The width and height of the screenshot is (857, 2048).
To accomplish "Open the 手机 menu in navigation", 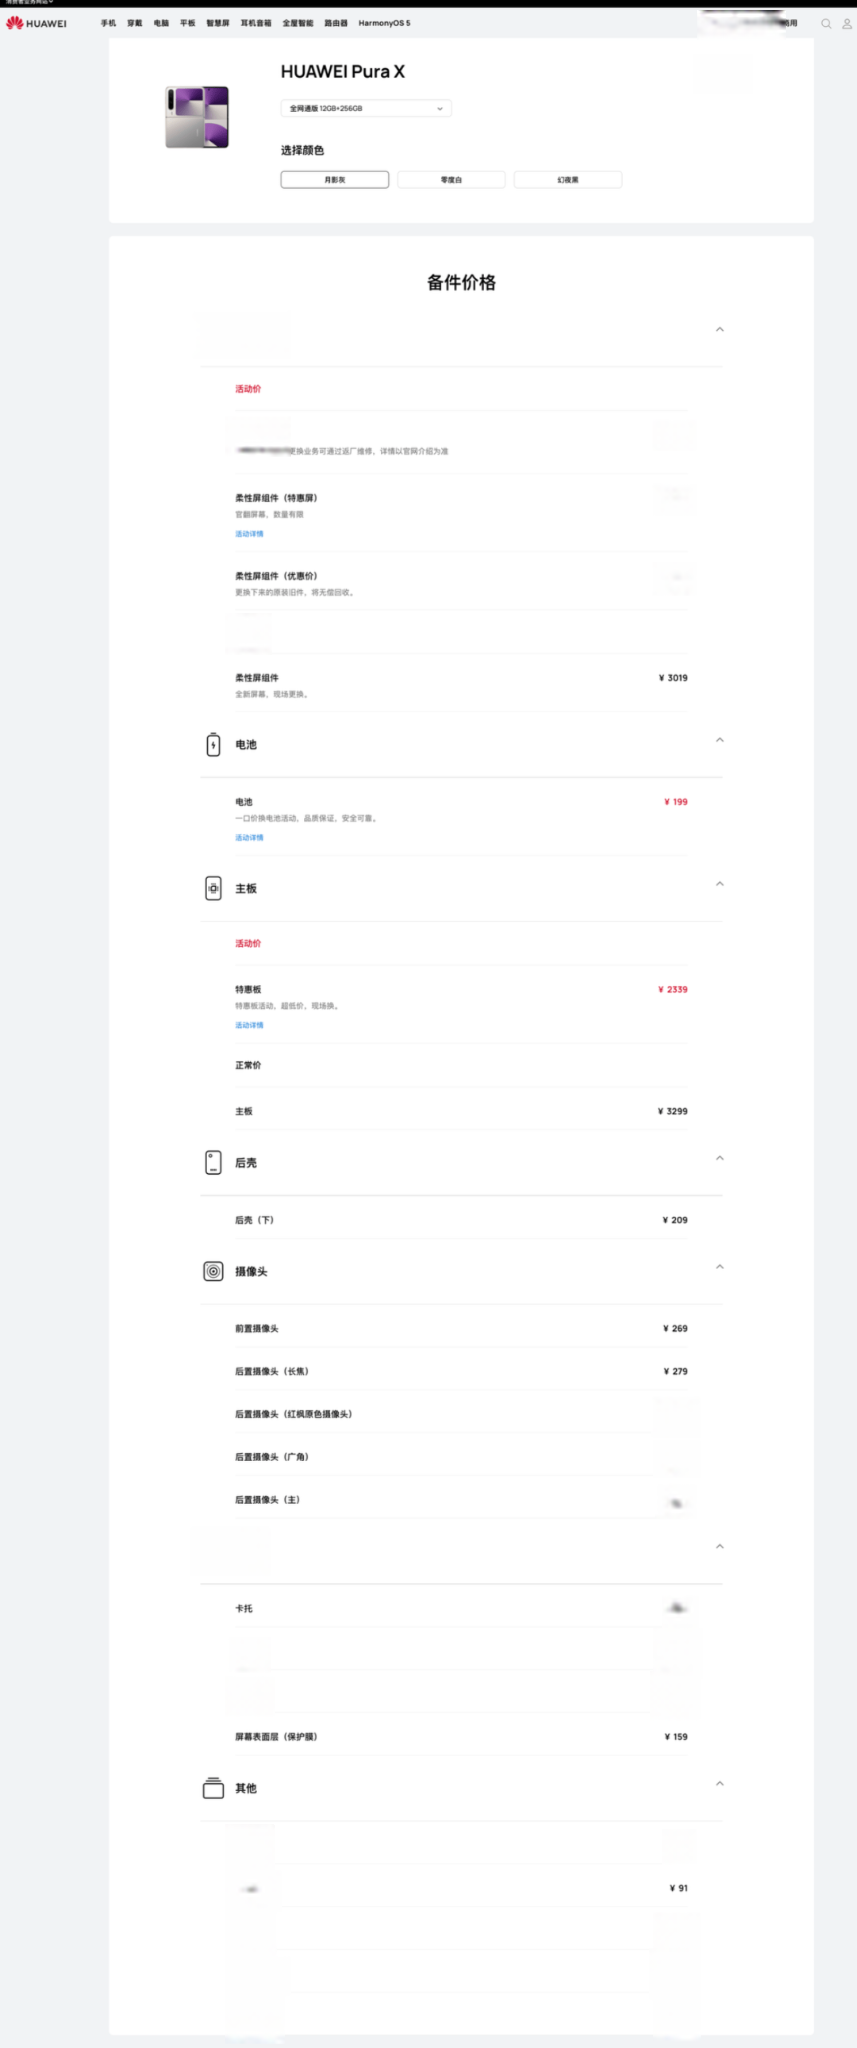I will pos(108,23).
